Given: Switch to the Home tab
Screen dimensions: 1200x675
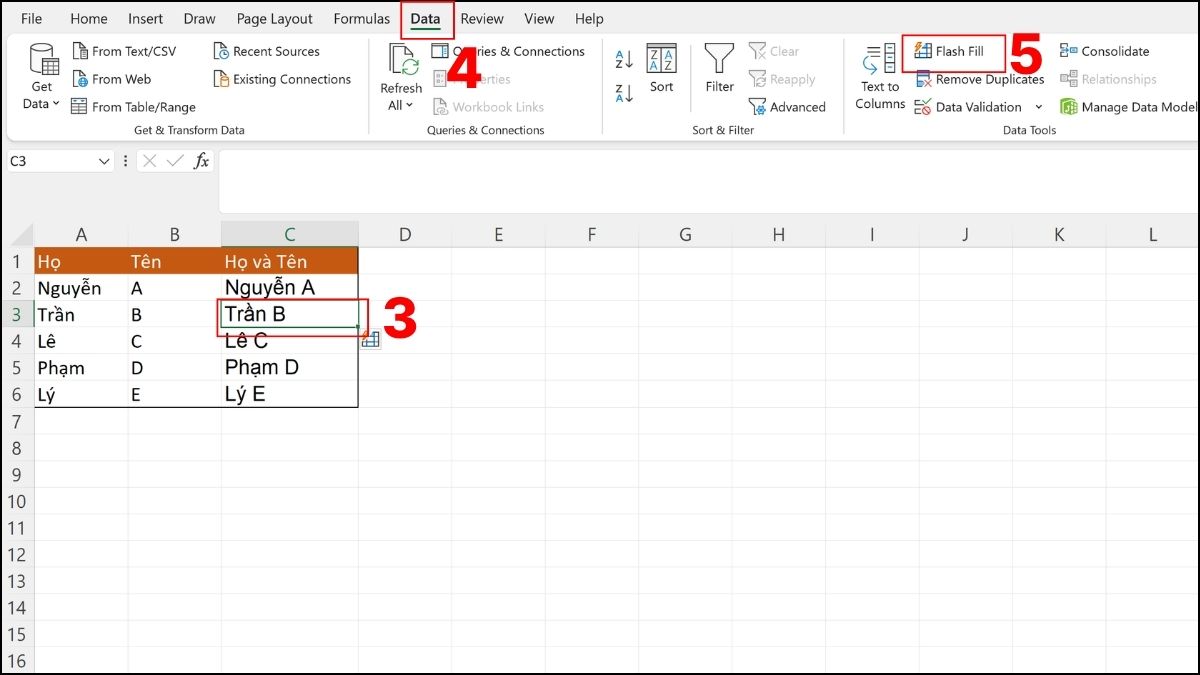Looking at the screenshot, I should coord(89,19).
